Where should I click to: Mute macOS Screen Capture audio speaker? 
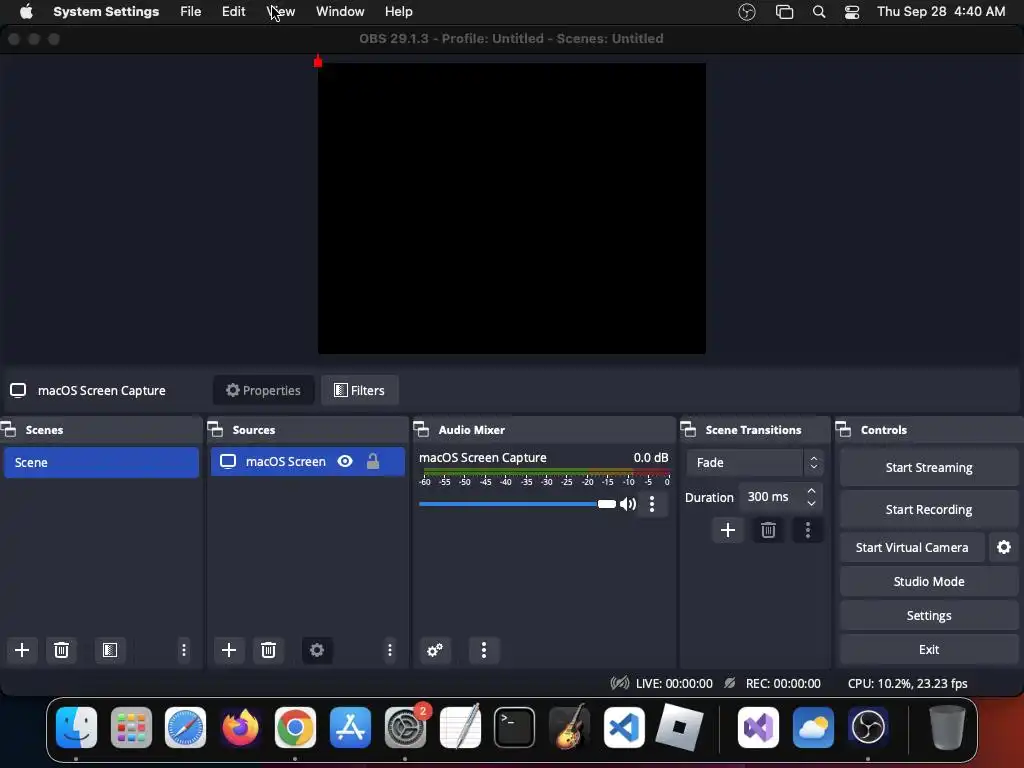click(x=628, y=504)
